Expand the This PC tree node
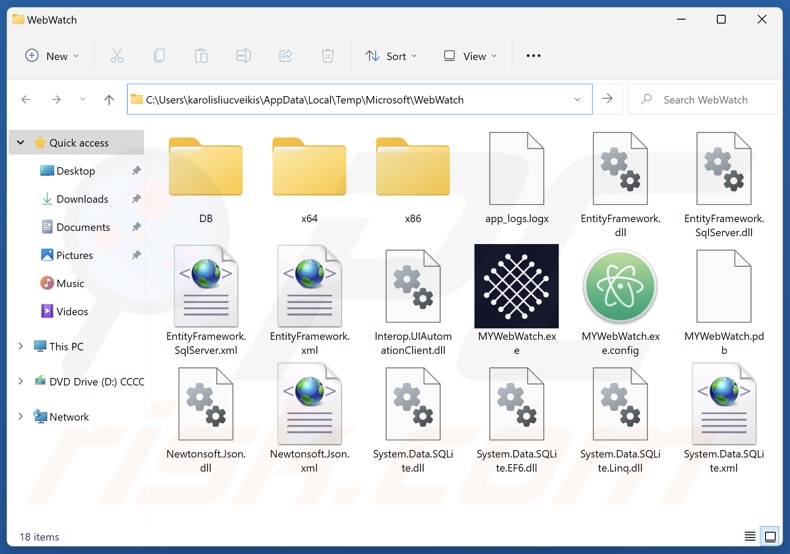The width and height of the screenshot is (790, 554). pyautogui.click(x=21, y=347)
